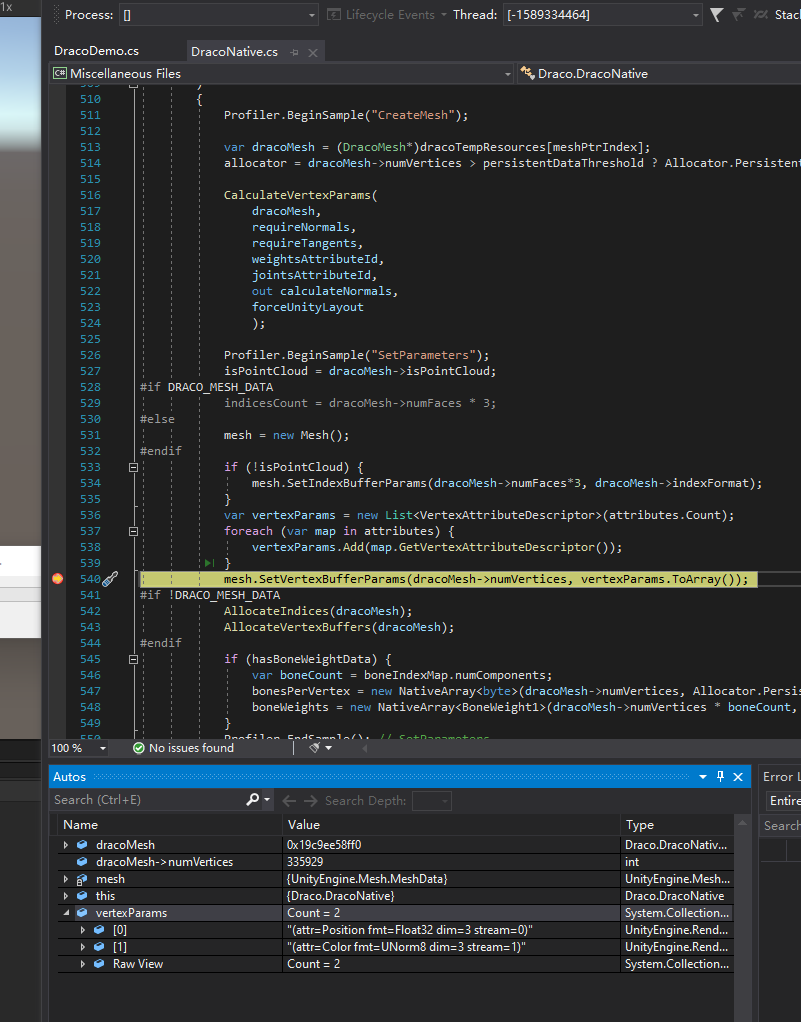
Task: Click the Draco.DracoNative breadcrumb icon
Action: (527, 72)
